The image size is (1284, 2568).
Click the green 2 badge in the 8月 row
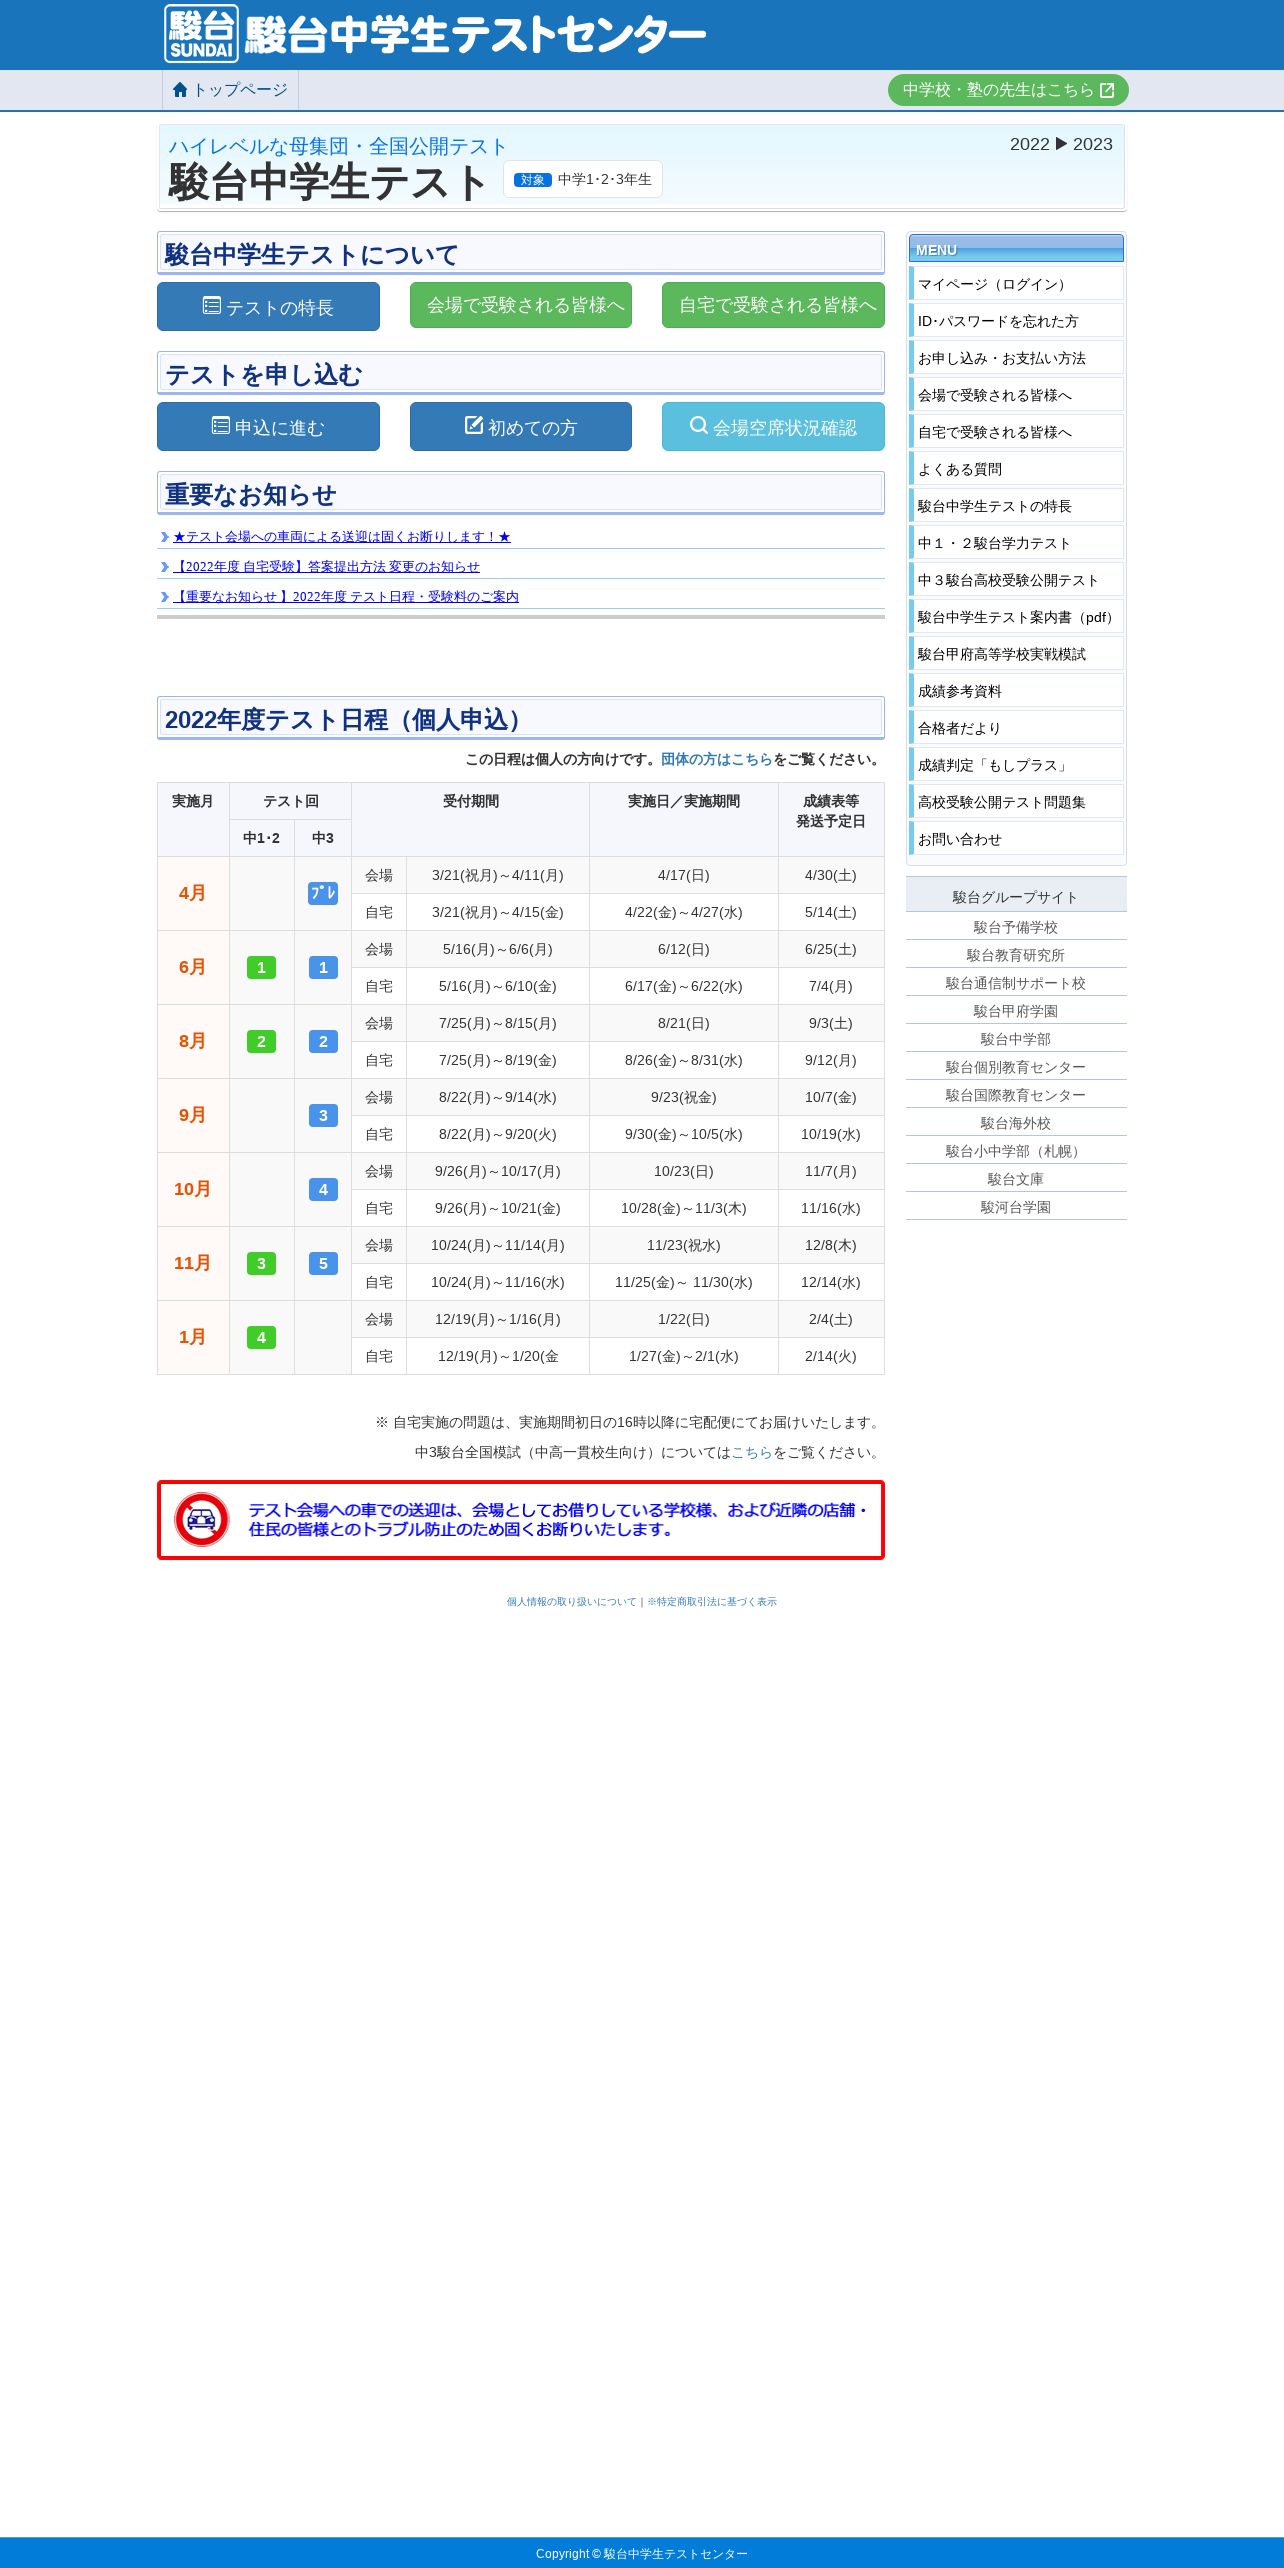(x=261, y=1041)
